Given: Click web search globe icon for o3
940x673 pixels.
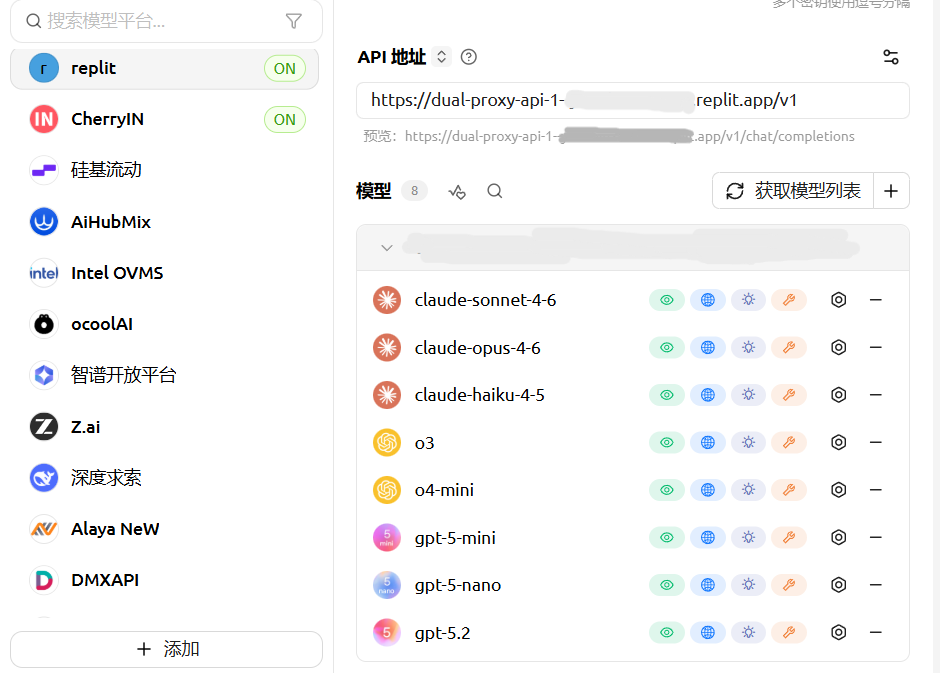Looking at the screenshot, I should (708, 442).
